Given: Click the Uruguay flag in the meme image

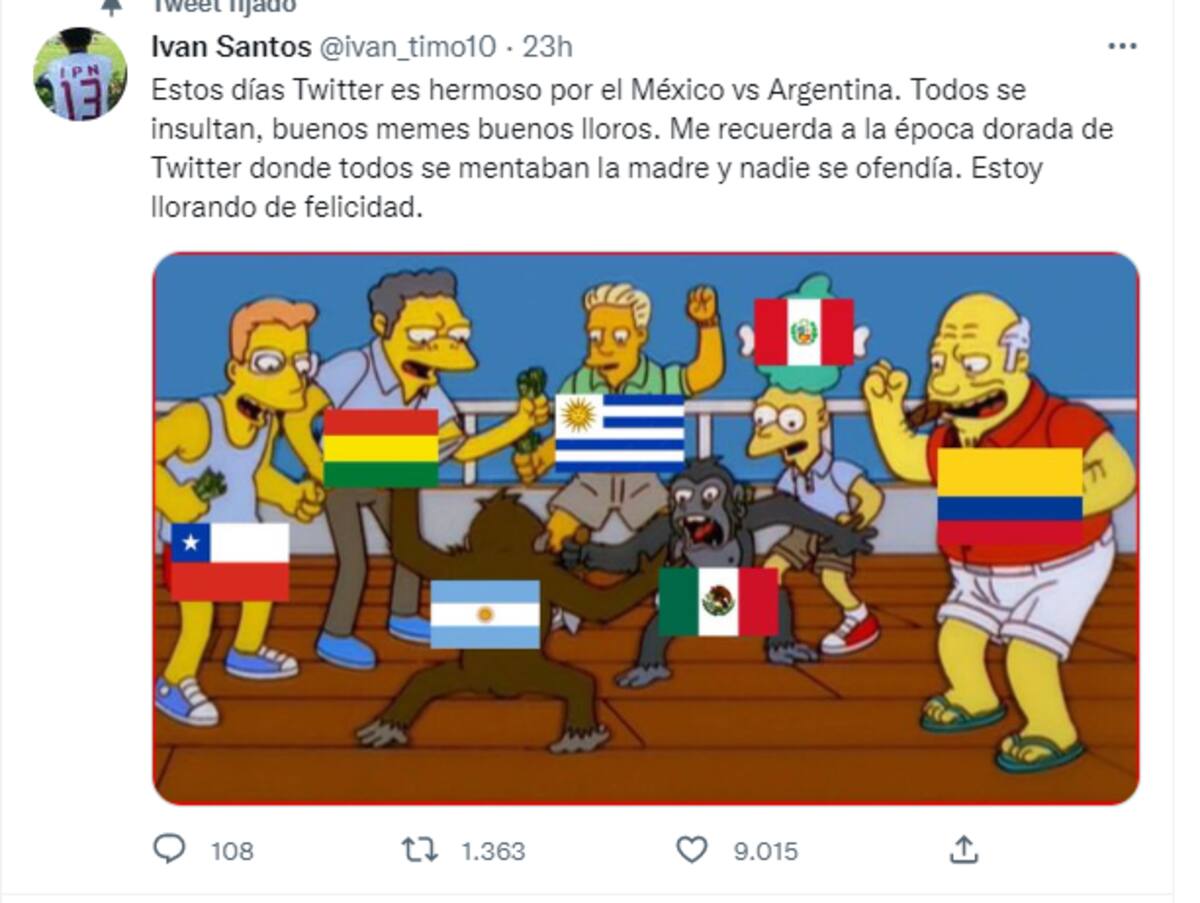Looking at the screenshot, I should (x=620, y=432).
